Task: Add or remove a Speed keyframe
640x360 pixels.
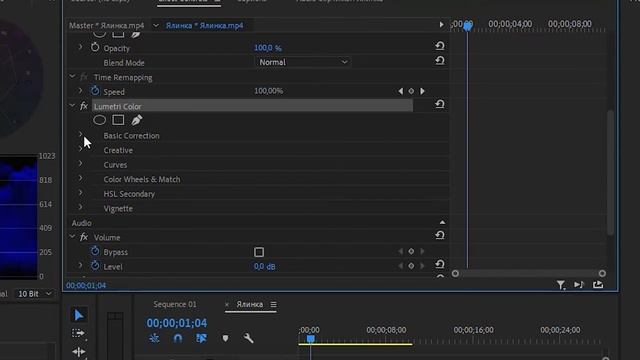Action: pos(411,91)
